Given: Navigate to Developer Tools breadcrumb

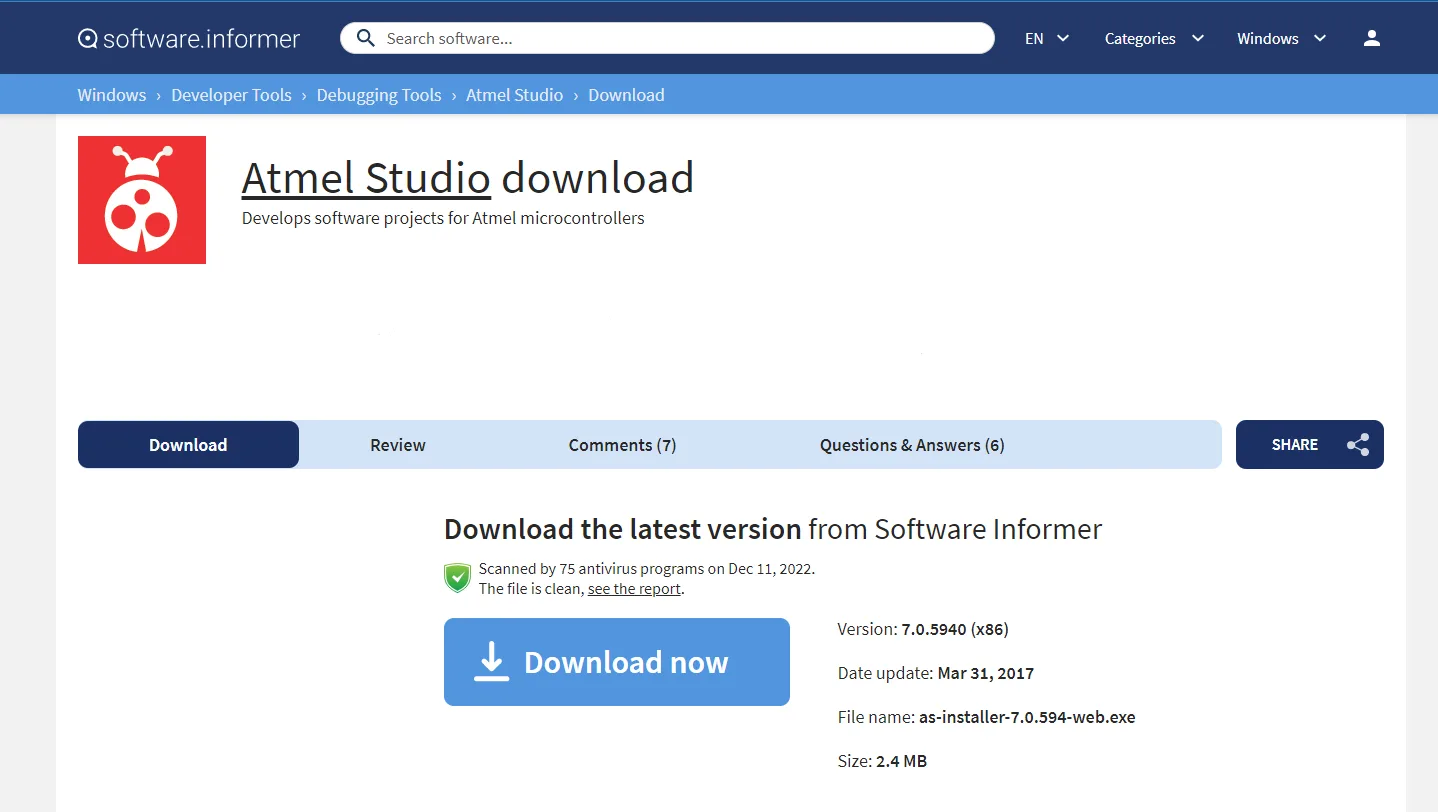Looking at the screenshot, I should pos(231,95).
